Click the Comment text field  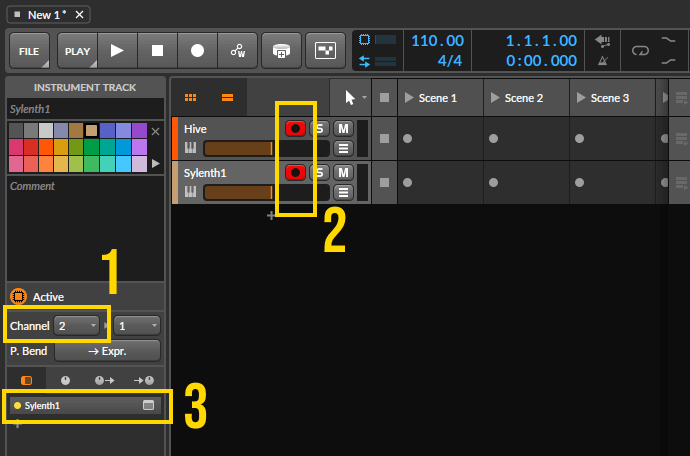coord(85,228)
